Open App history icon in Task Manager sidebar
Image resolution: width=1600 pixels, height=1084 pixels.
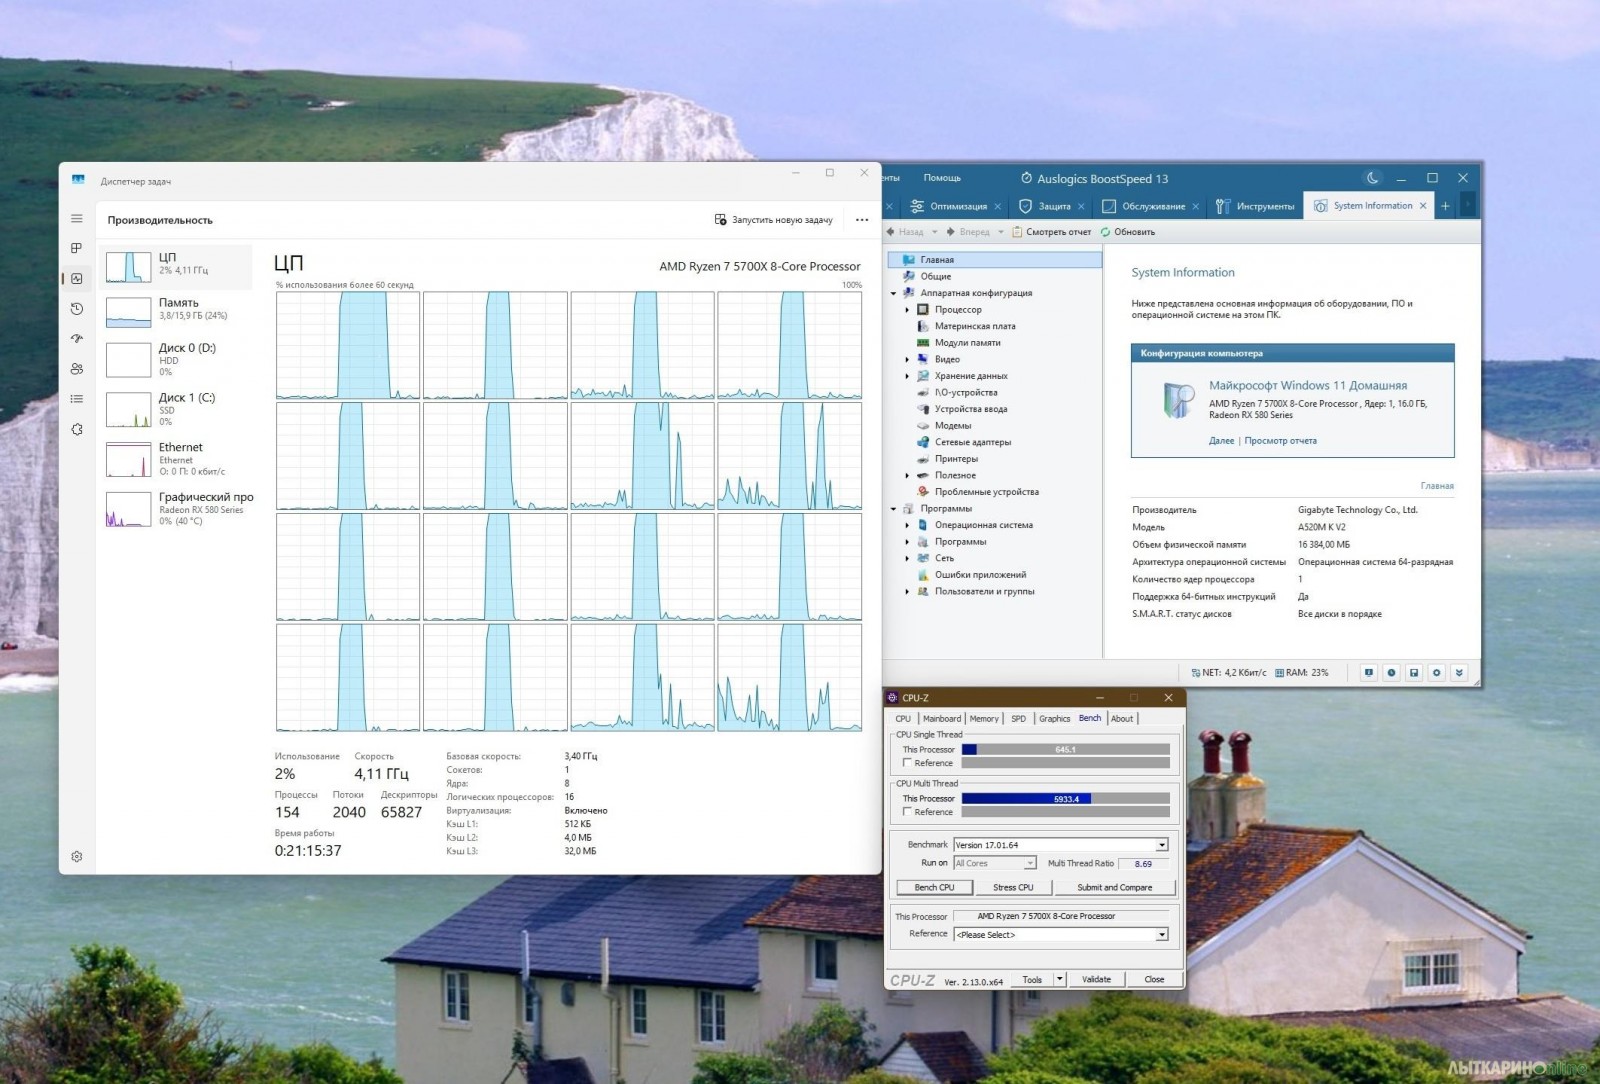click(x=77, y=309)
